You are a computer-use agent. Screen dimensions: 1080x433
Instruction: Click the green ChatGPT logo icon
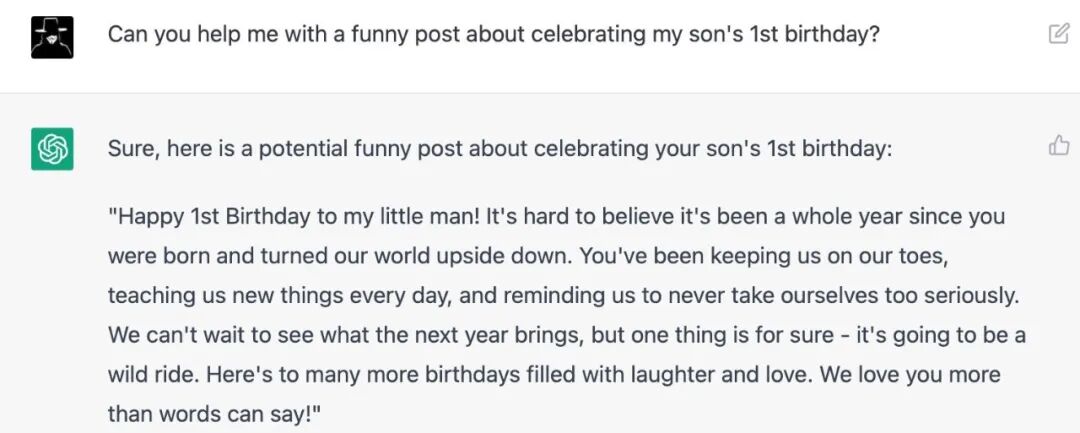(52, 149)
